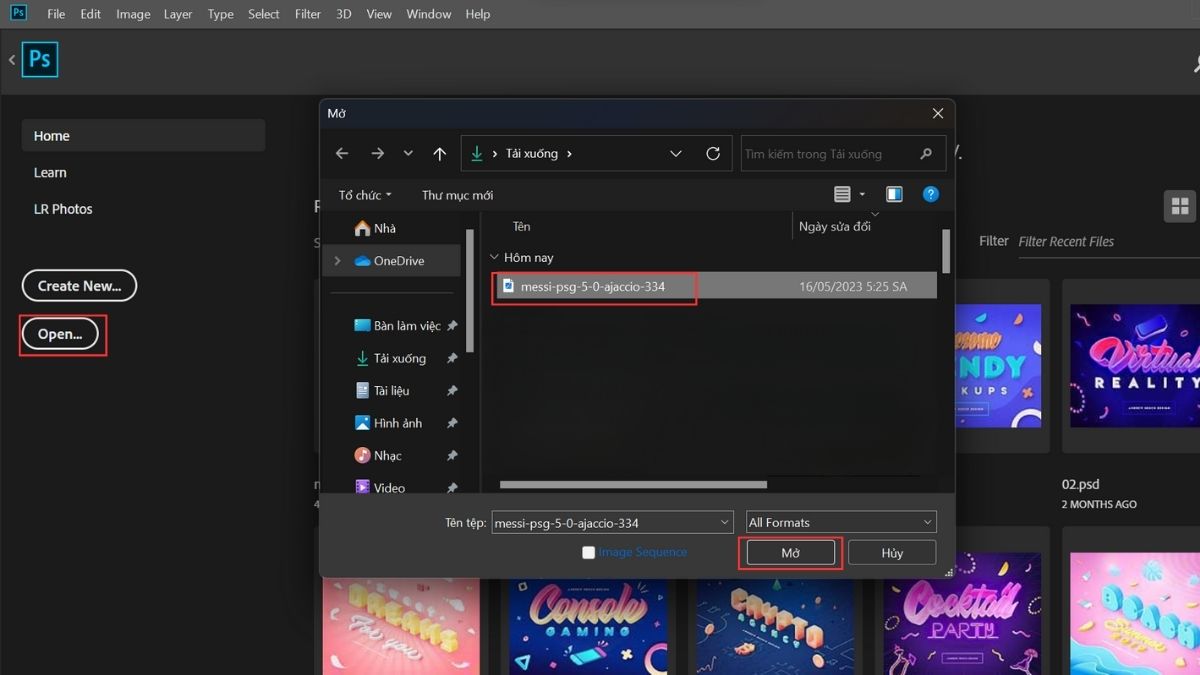Click the Hủy cancel button

coord(892,553)
